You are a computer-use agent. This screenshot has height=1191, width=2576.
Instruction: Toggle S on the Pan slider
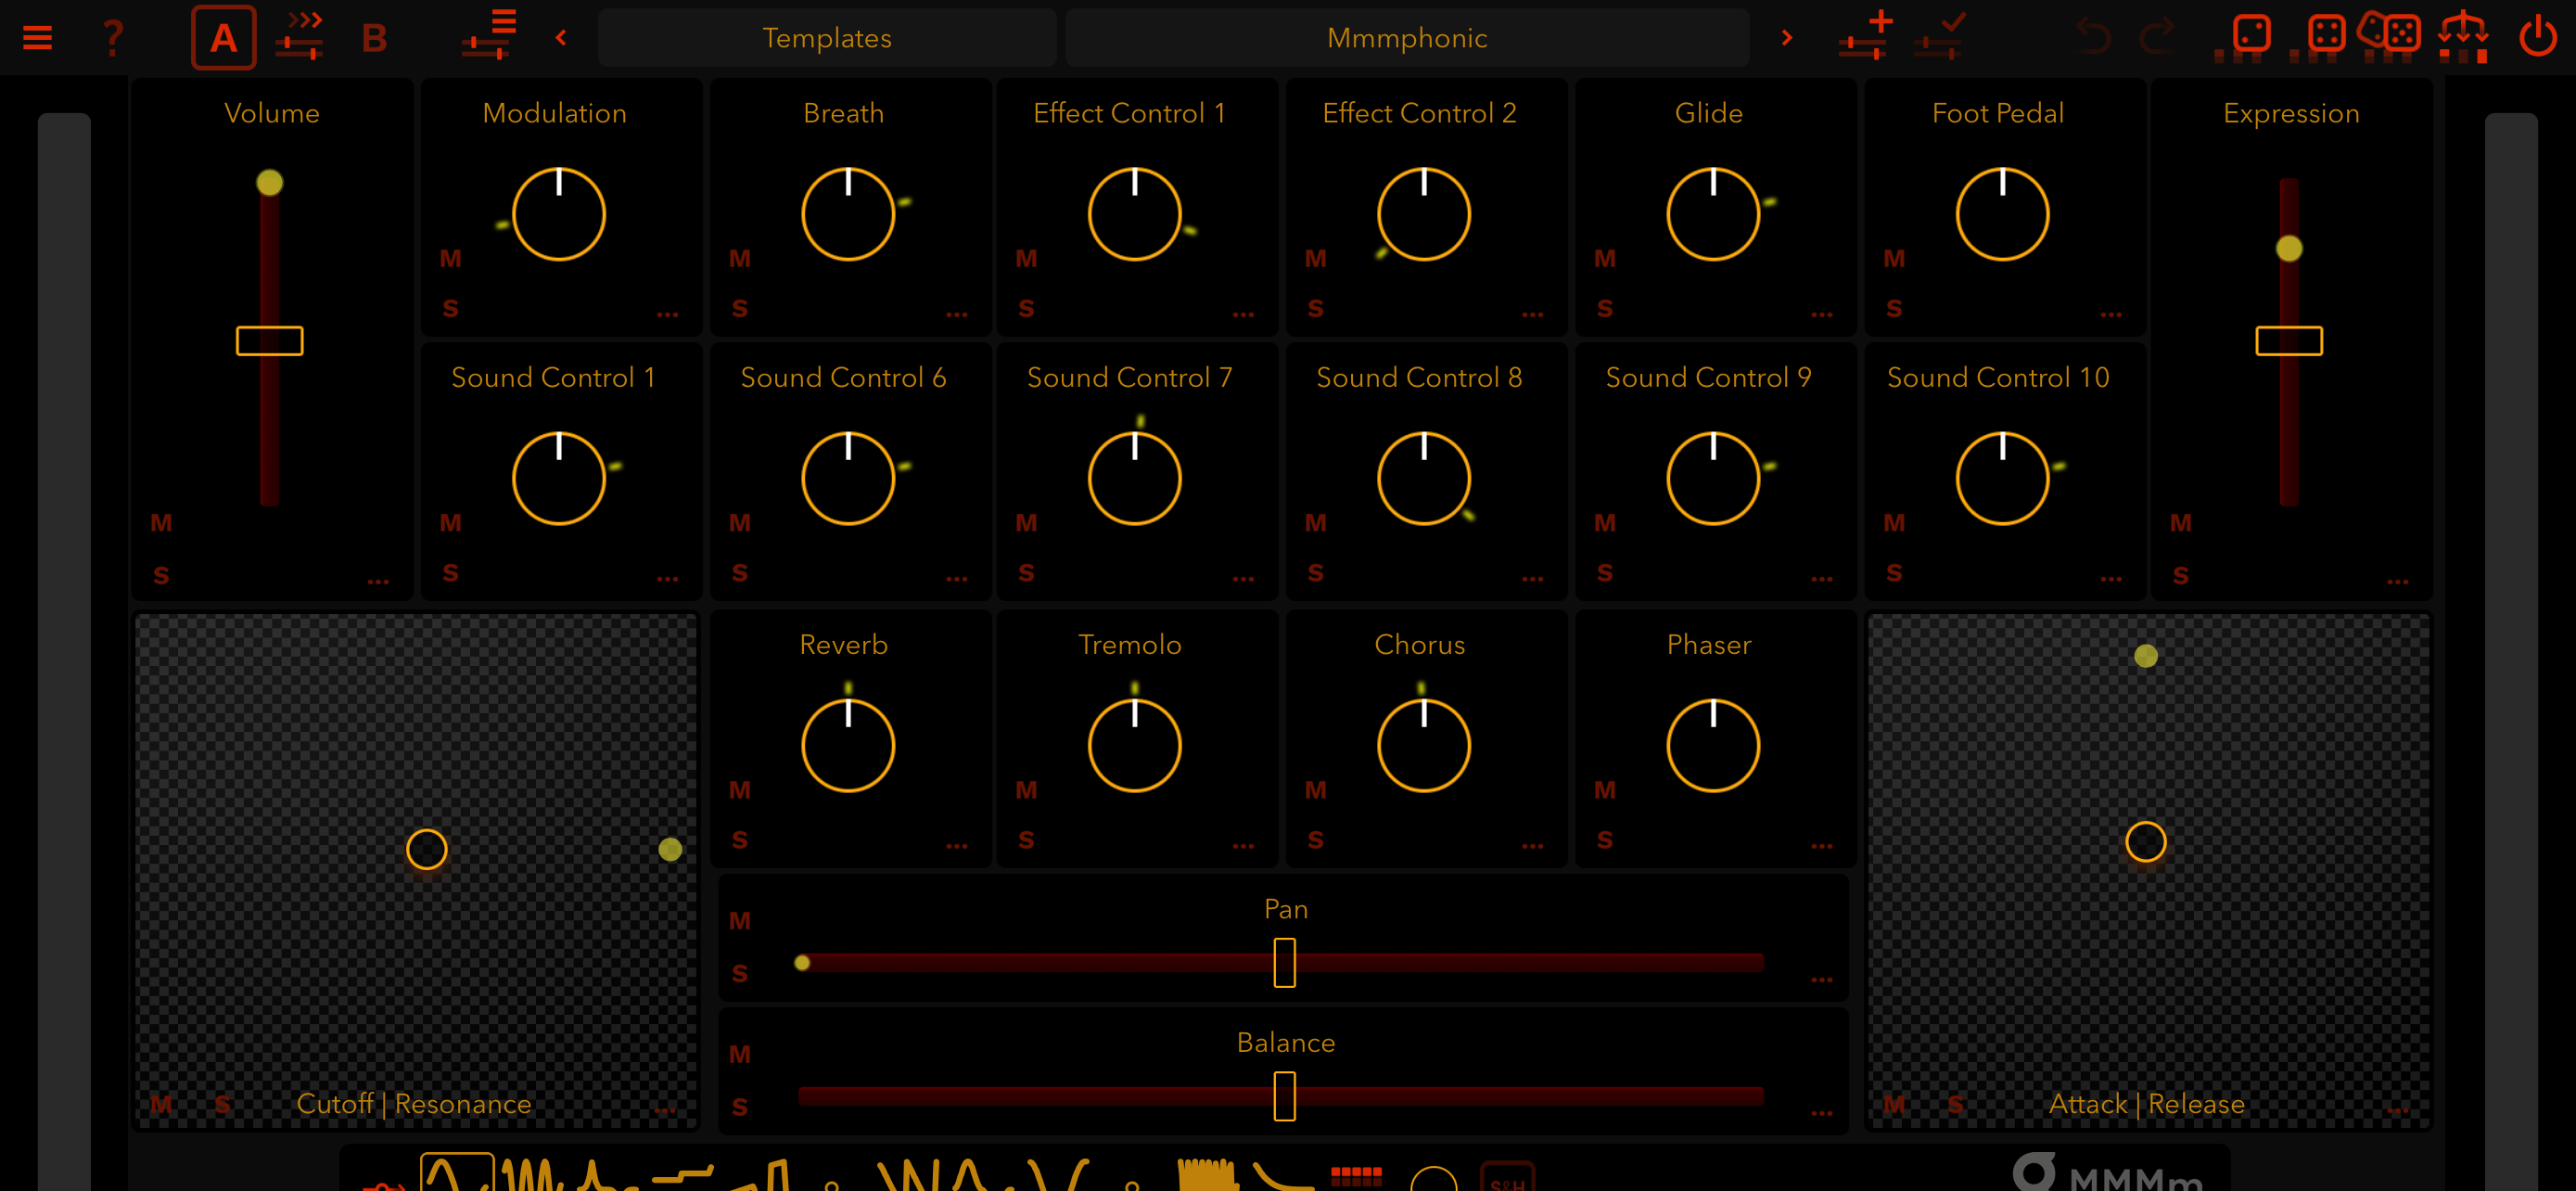tap(740, 974)
